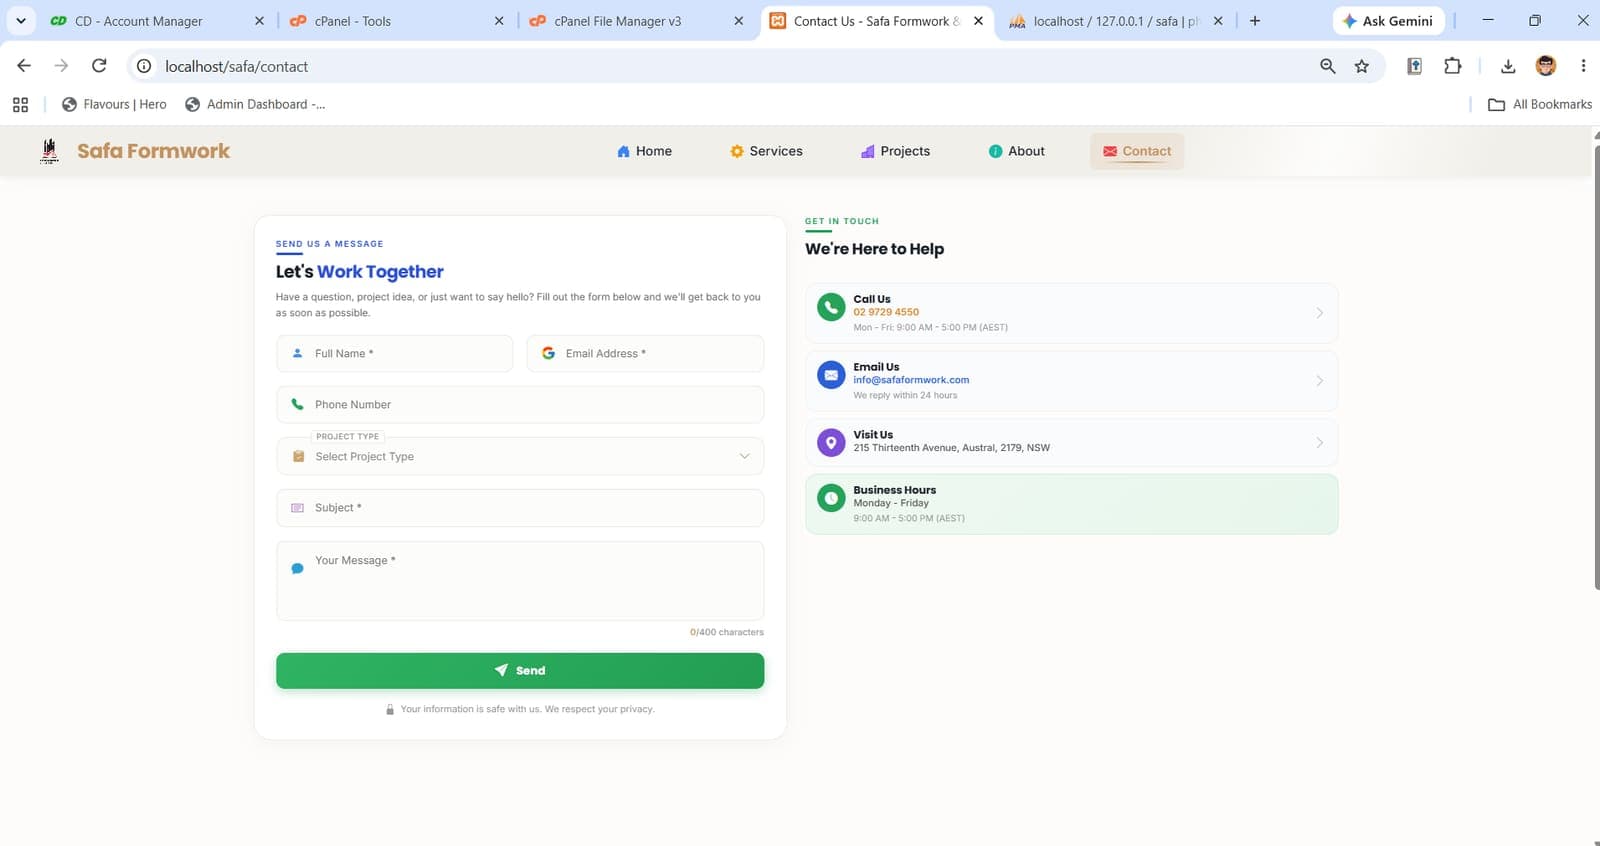Open the Services nav item
The width and height of the screenshot is (1600, 846).
coord(766,151)
